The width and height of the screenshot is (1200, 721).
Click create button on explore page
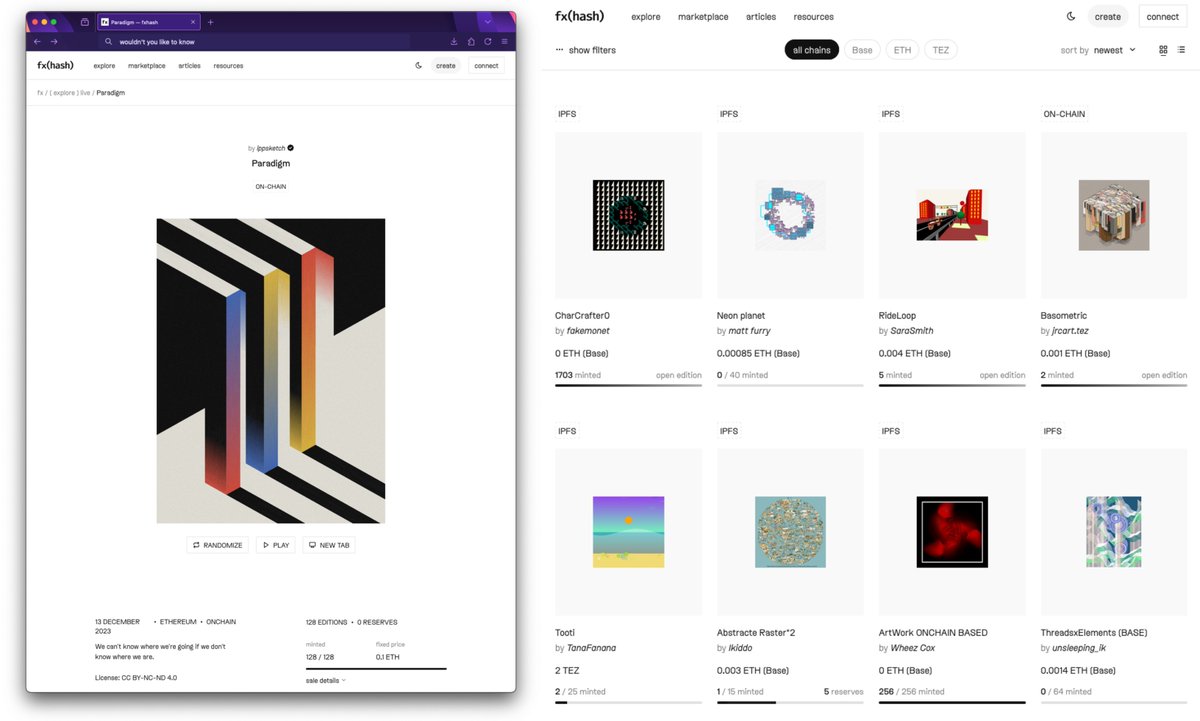[1108, 17]
